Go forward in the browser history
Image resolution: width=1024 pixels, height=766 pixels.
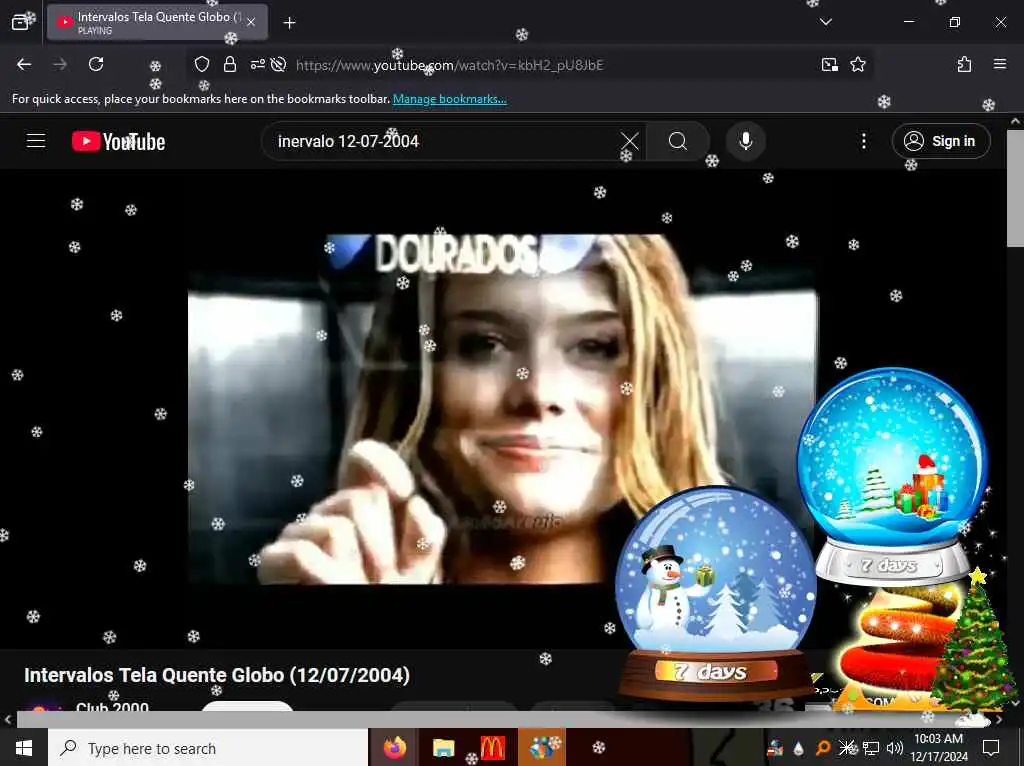coord(60,64)
